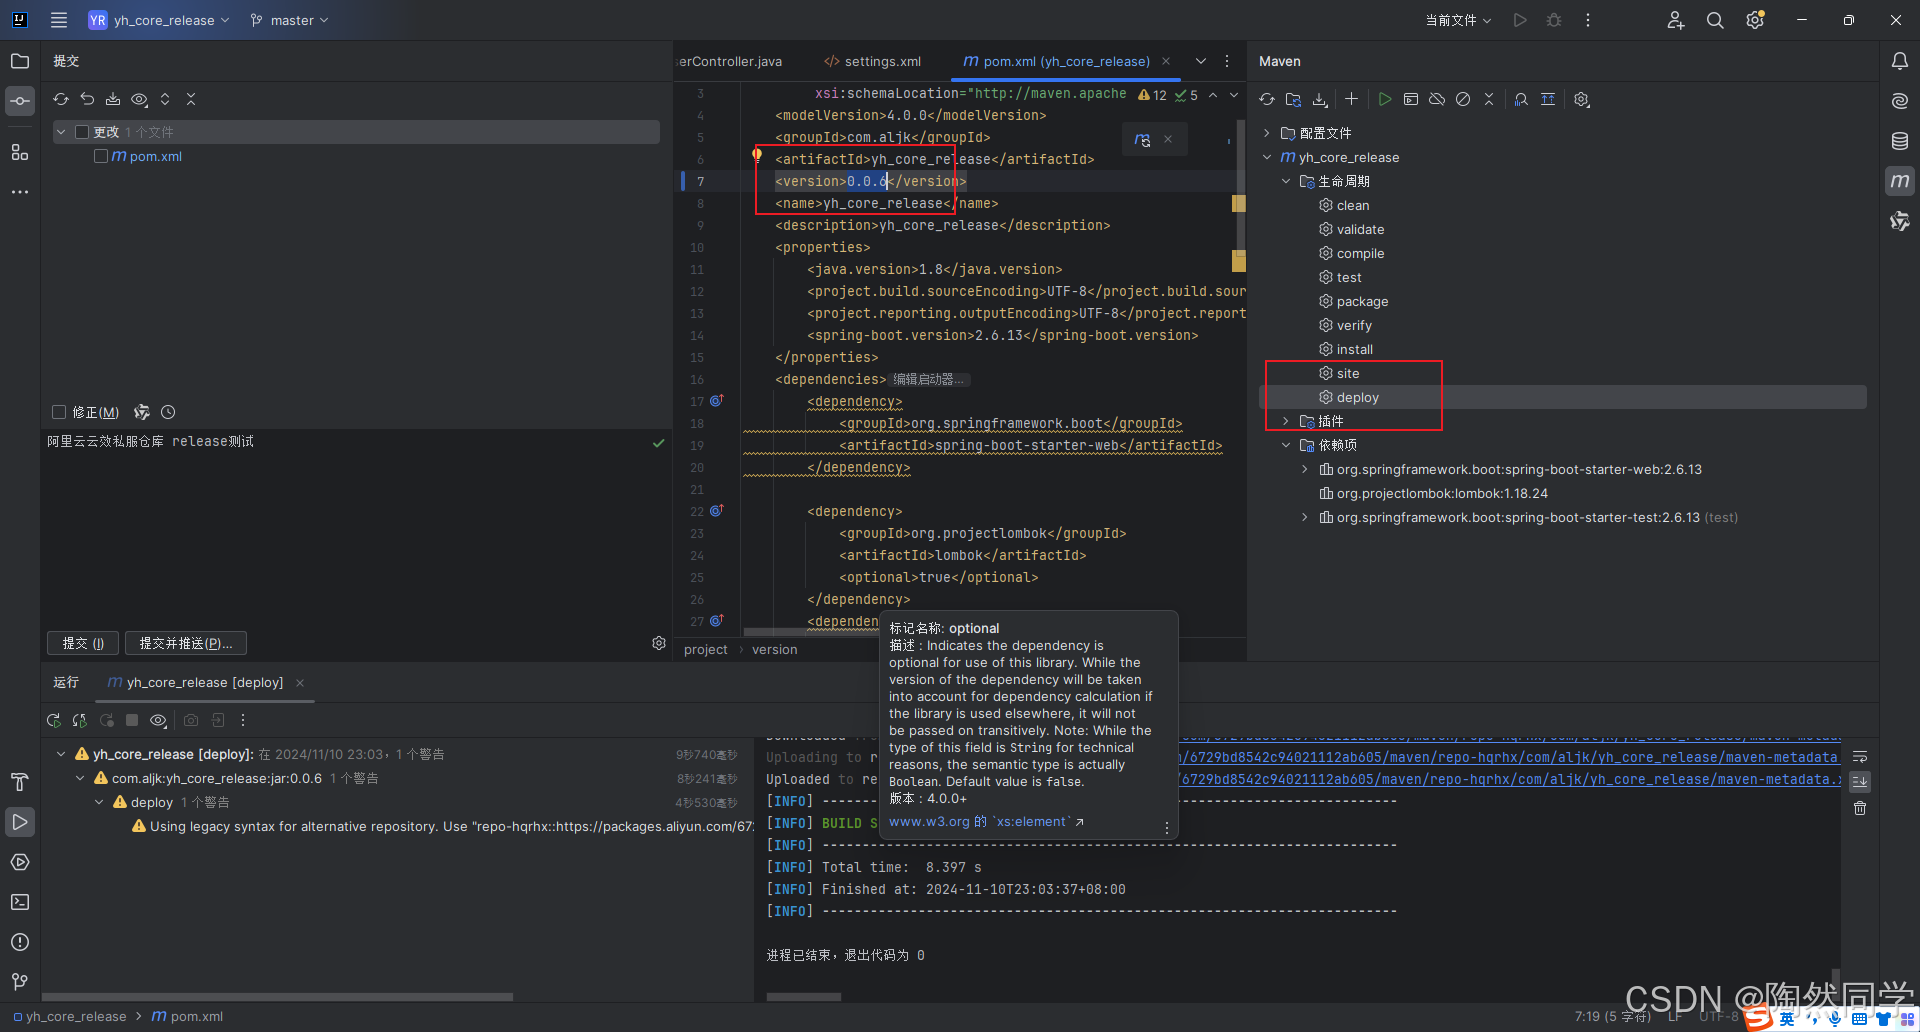
Task: Click the Search Everywhere magnifier icon
Action: pos(1715,20)
